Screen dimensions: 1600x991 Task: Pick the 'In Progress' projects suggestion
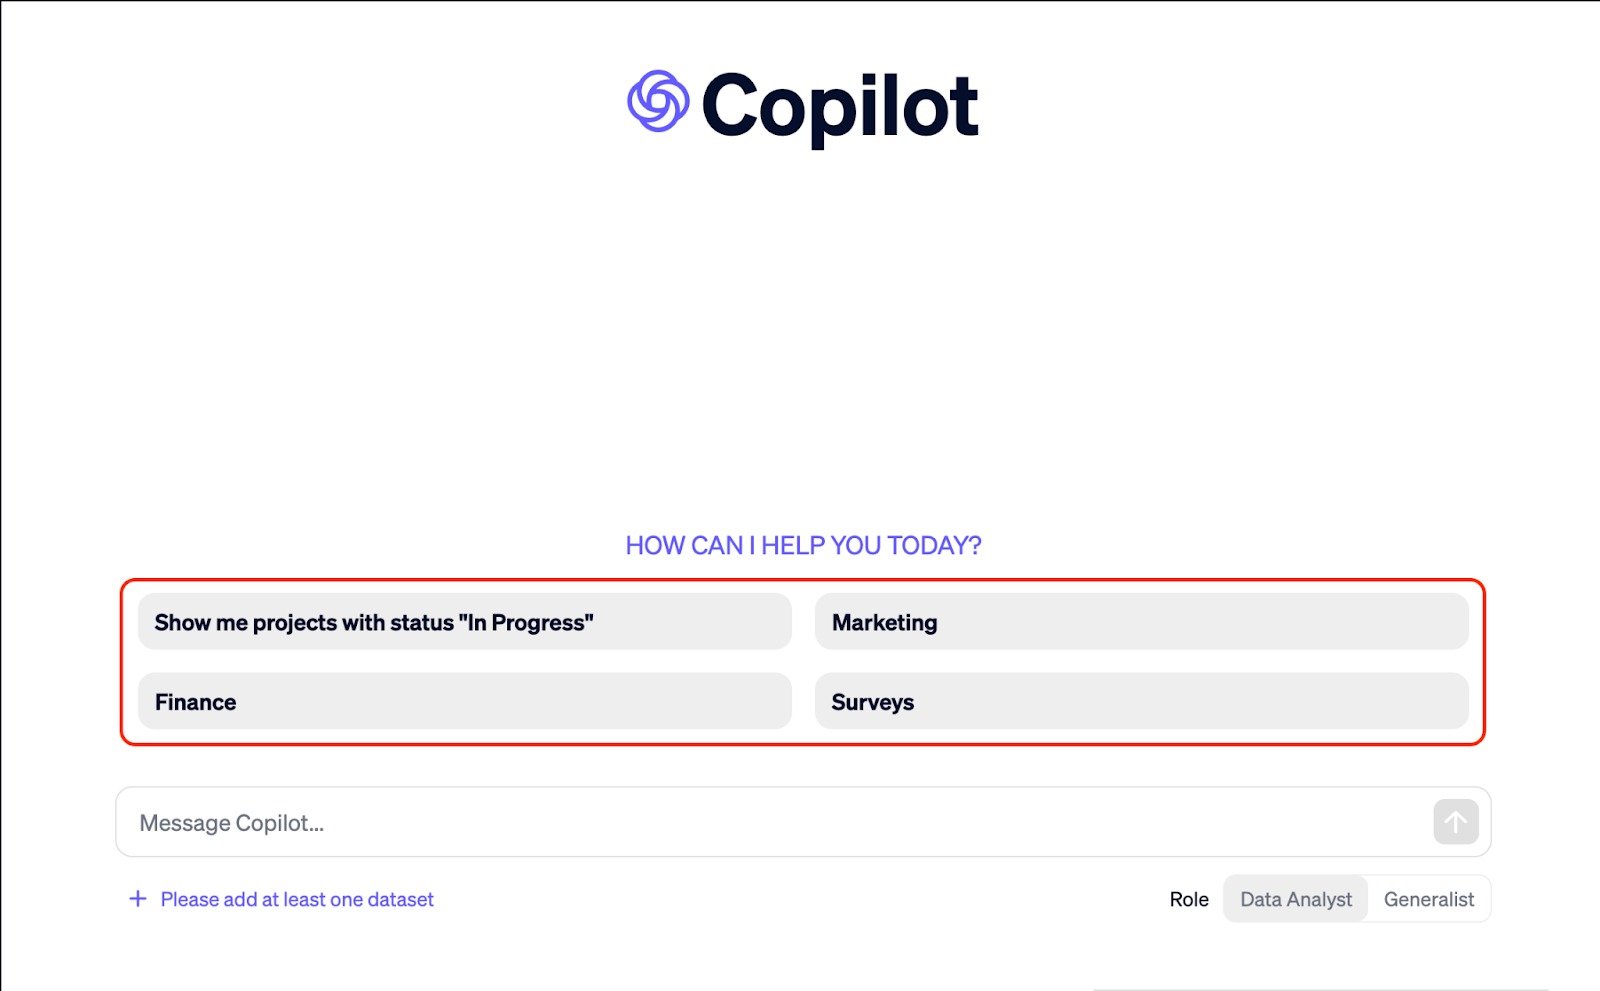pyautogui.click(x=464, y=622)
